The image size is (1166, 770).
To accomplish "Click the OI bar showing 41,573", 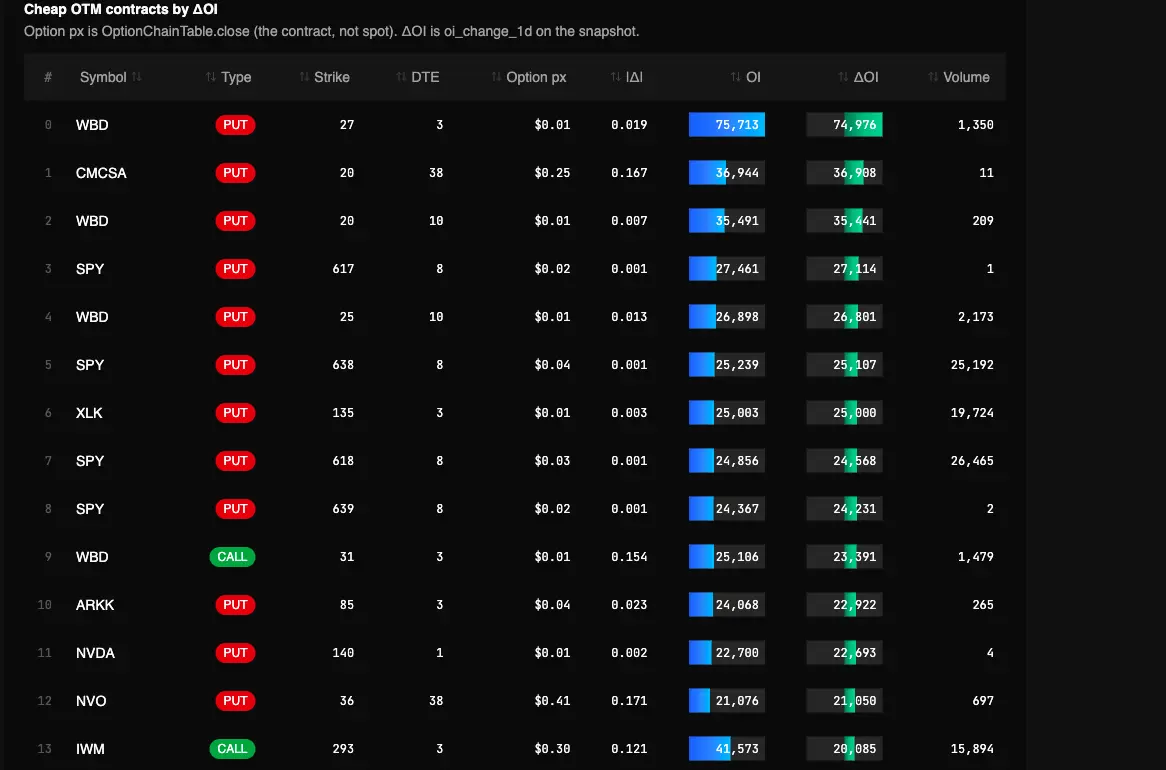I will (727, 748).
